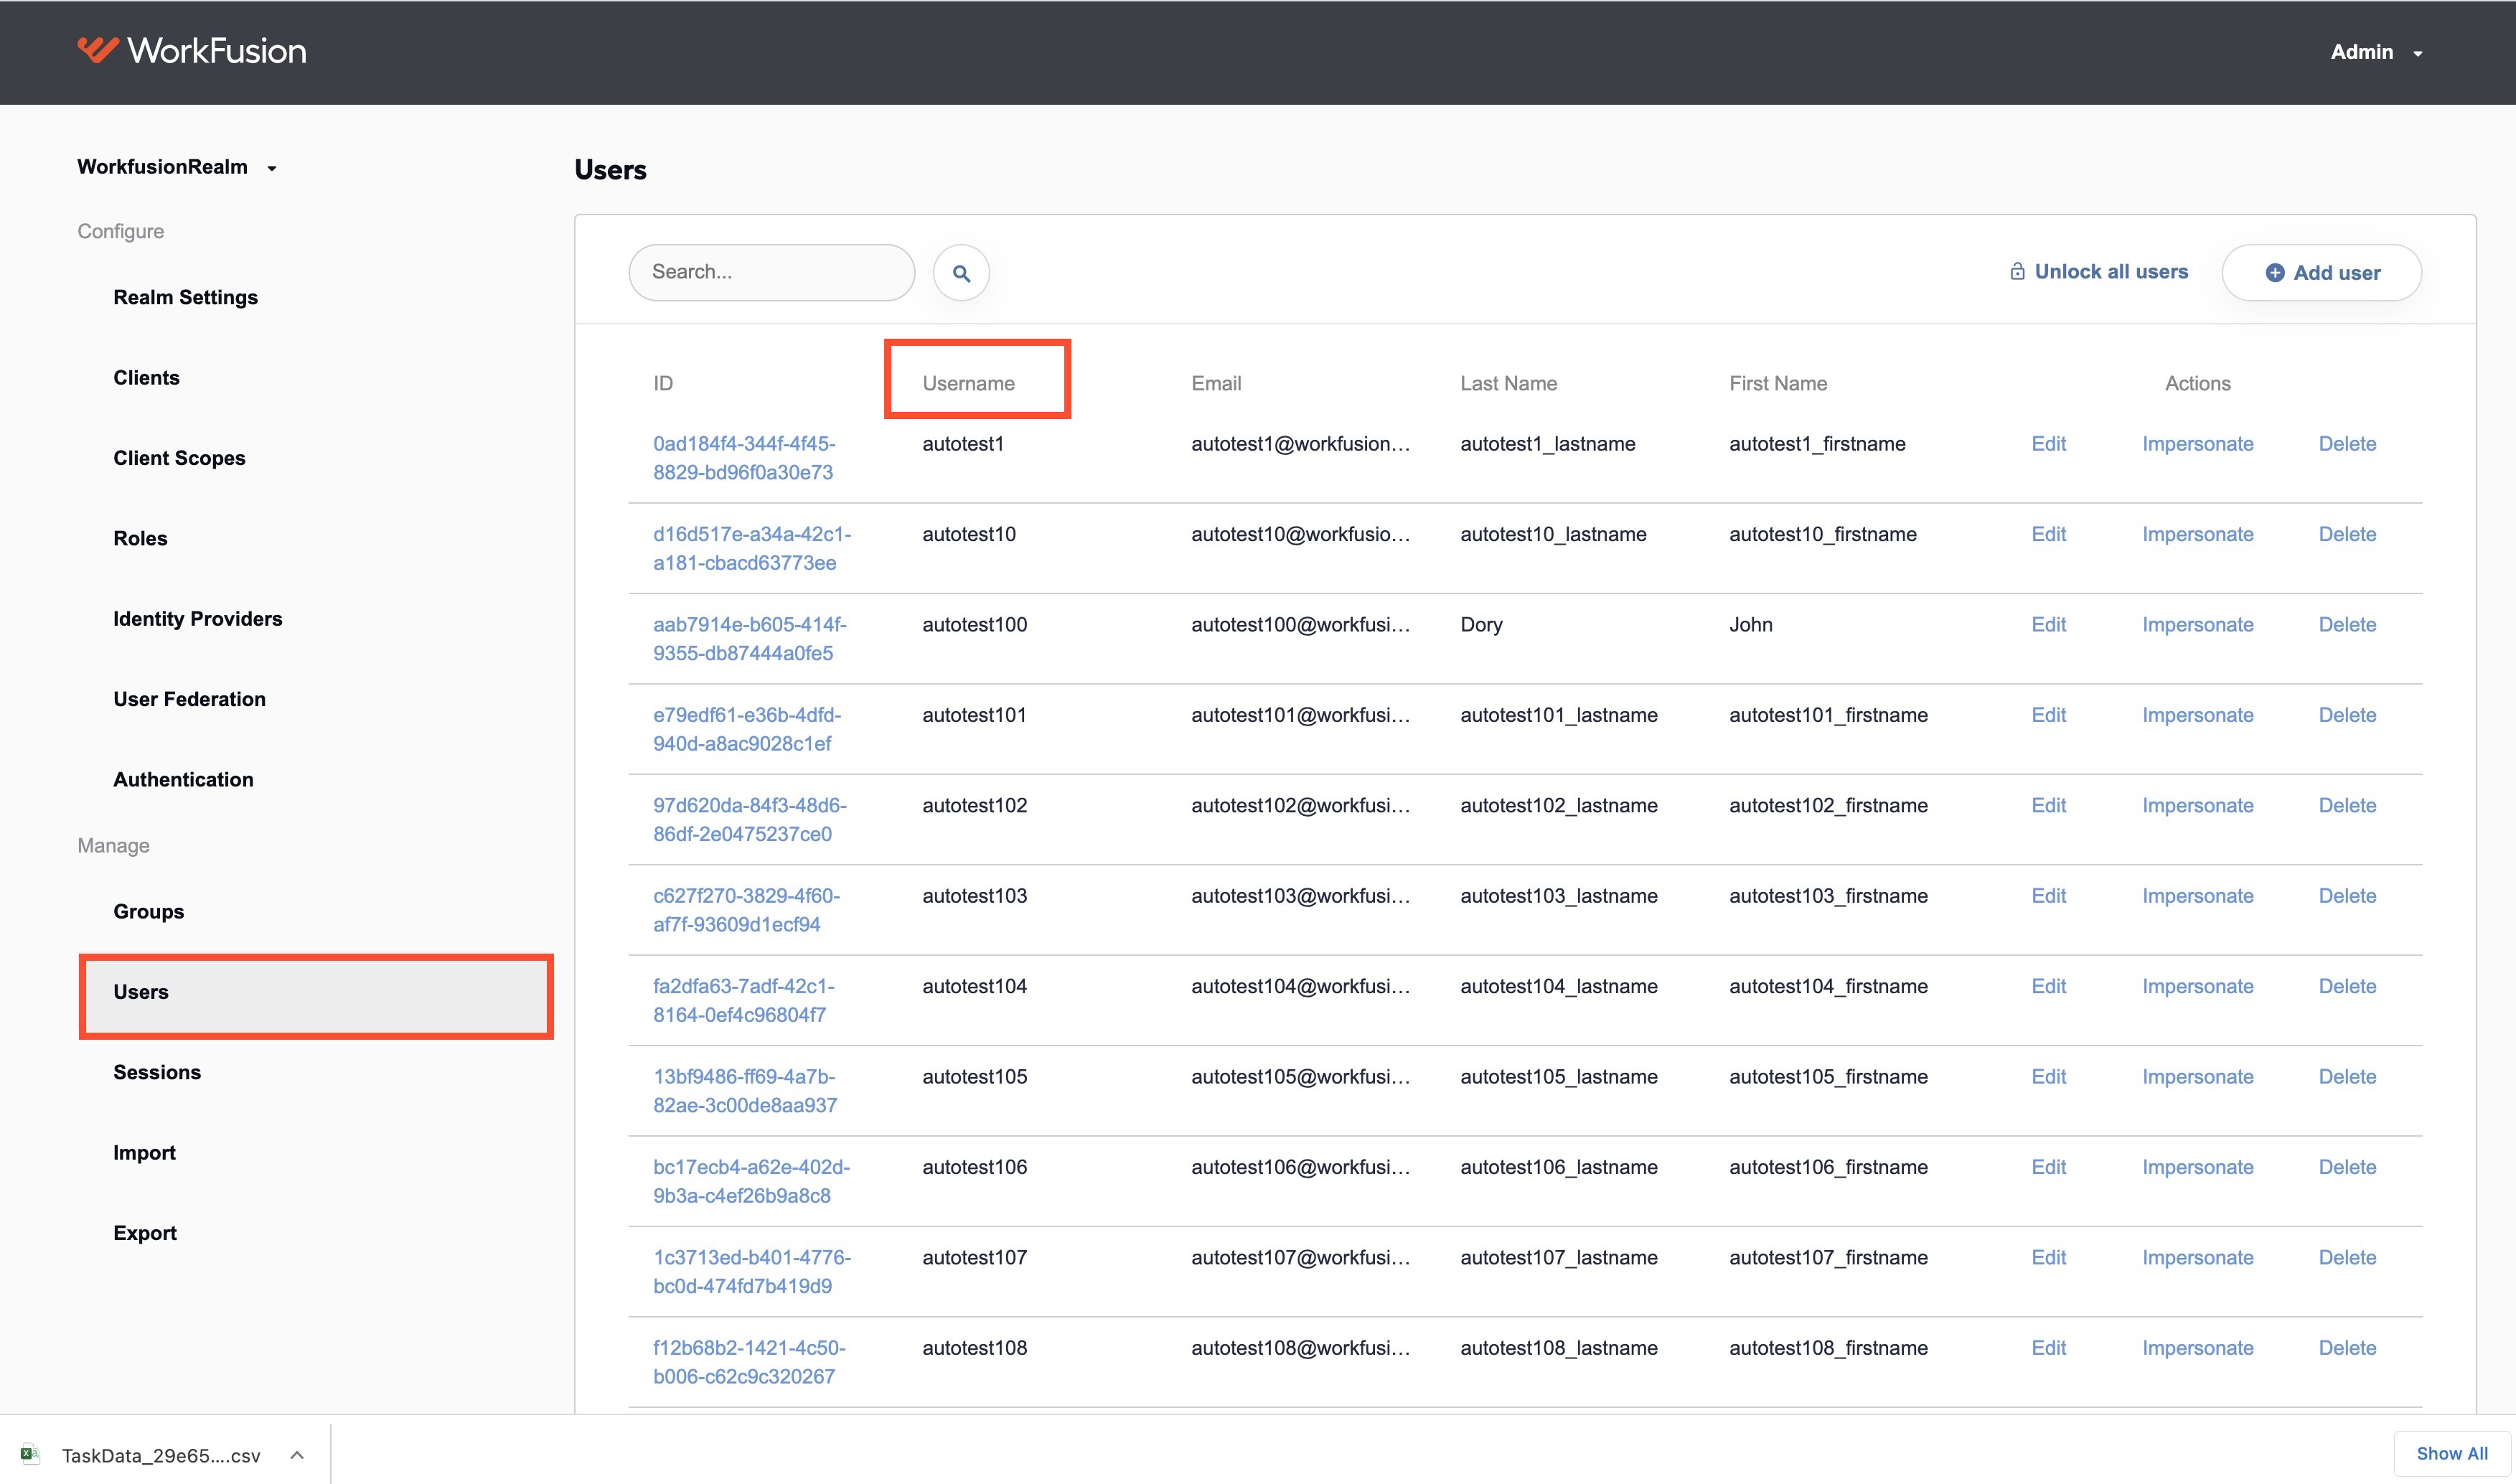Open user ID e79edf61 link
The height and width of the screenshot is (1484, 2516).
pyautogui.click(x=747, y=729)
